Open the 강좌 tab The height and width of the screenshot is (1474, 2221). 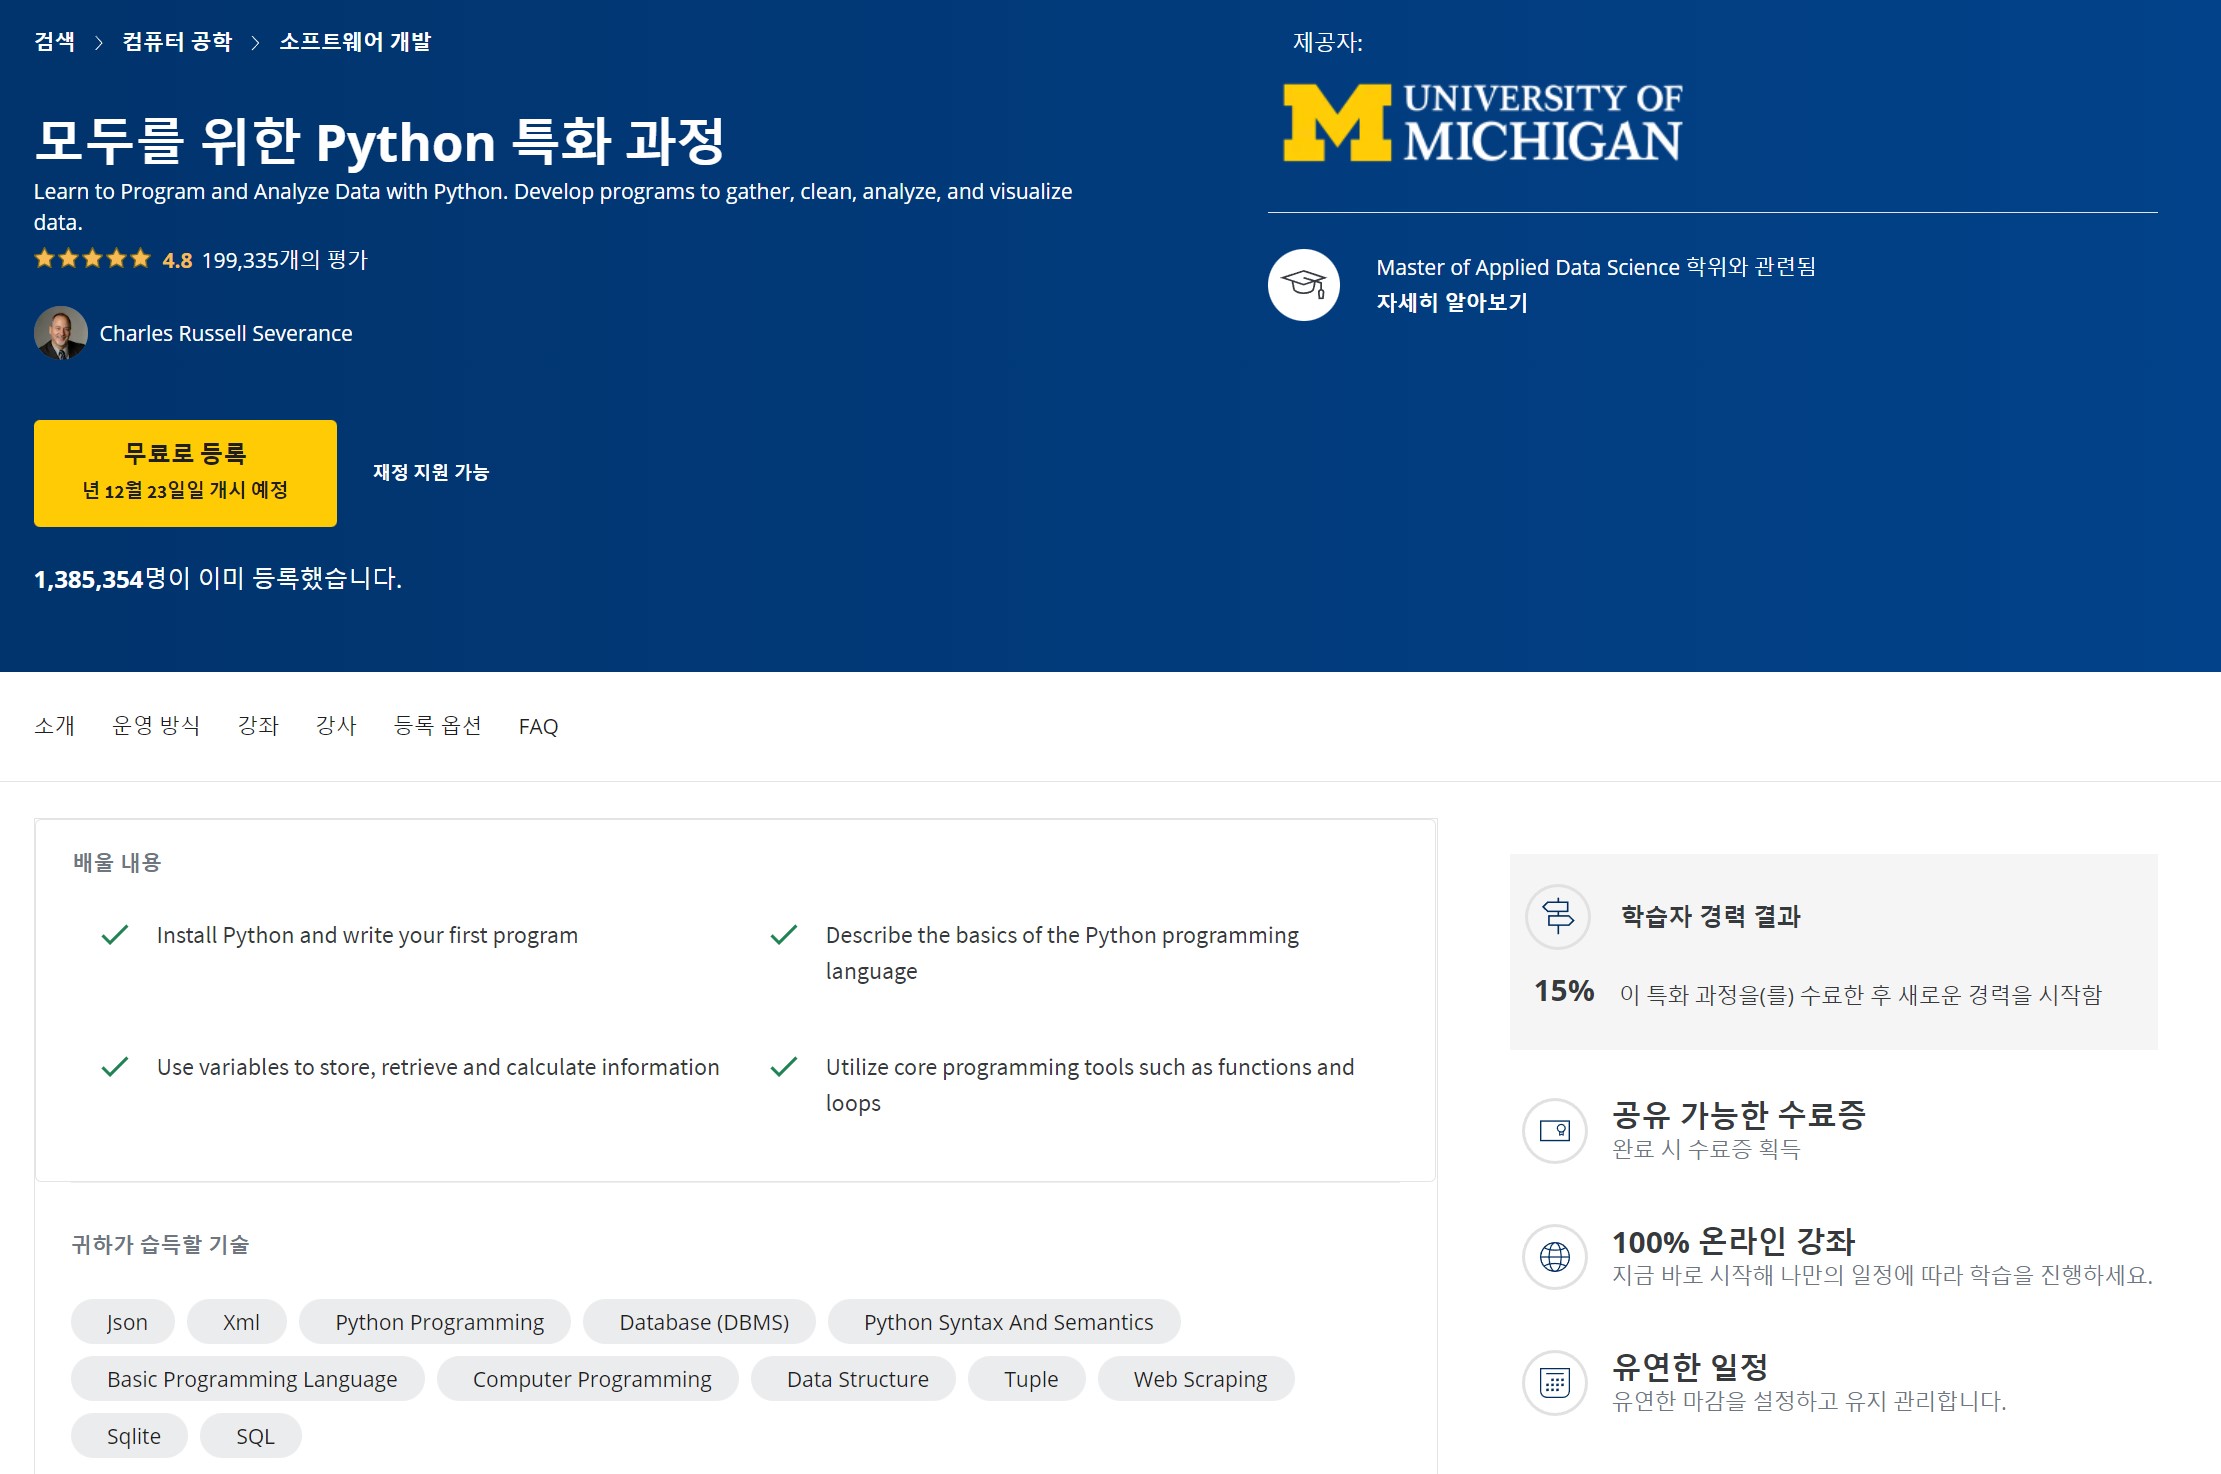click(258, 726)
